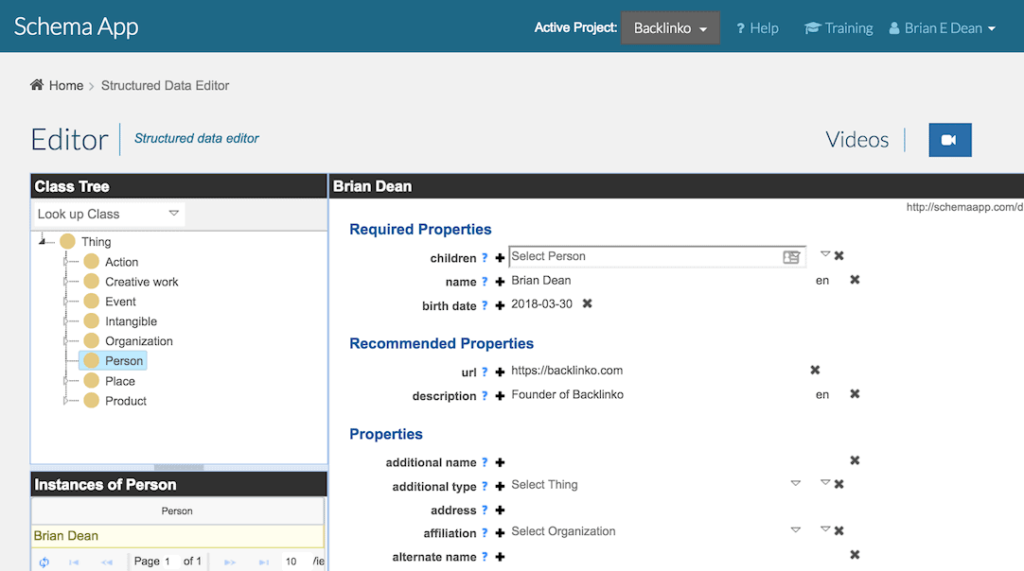
Task: Expand the Creative work class node
Action: tap(65, 282)
